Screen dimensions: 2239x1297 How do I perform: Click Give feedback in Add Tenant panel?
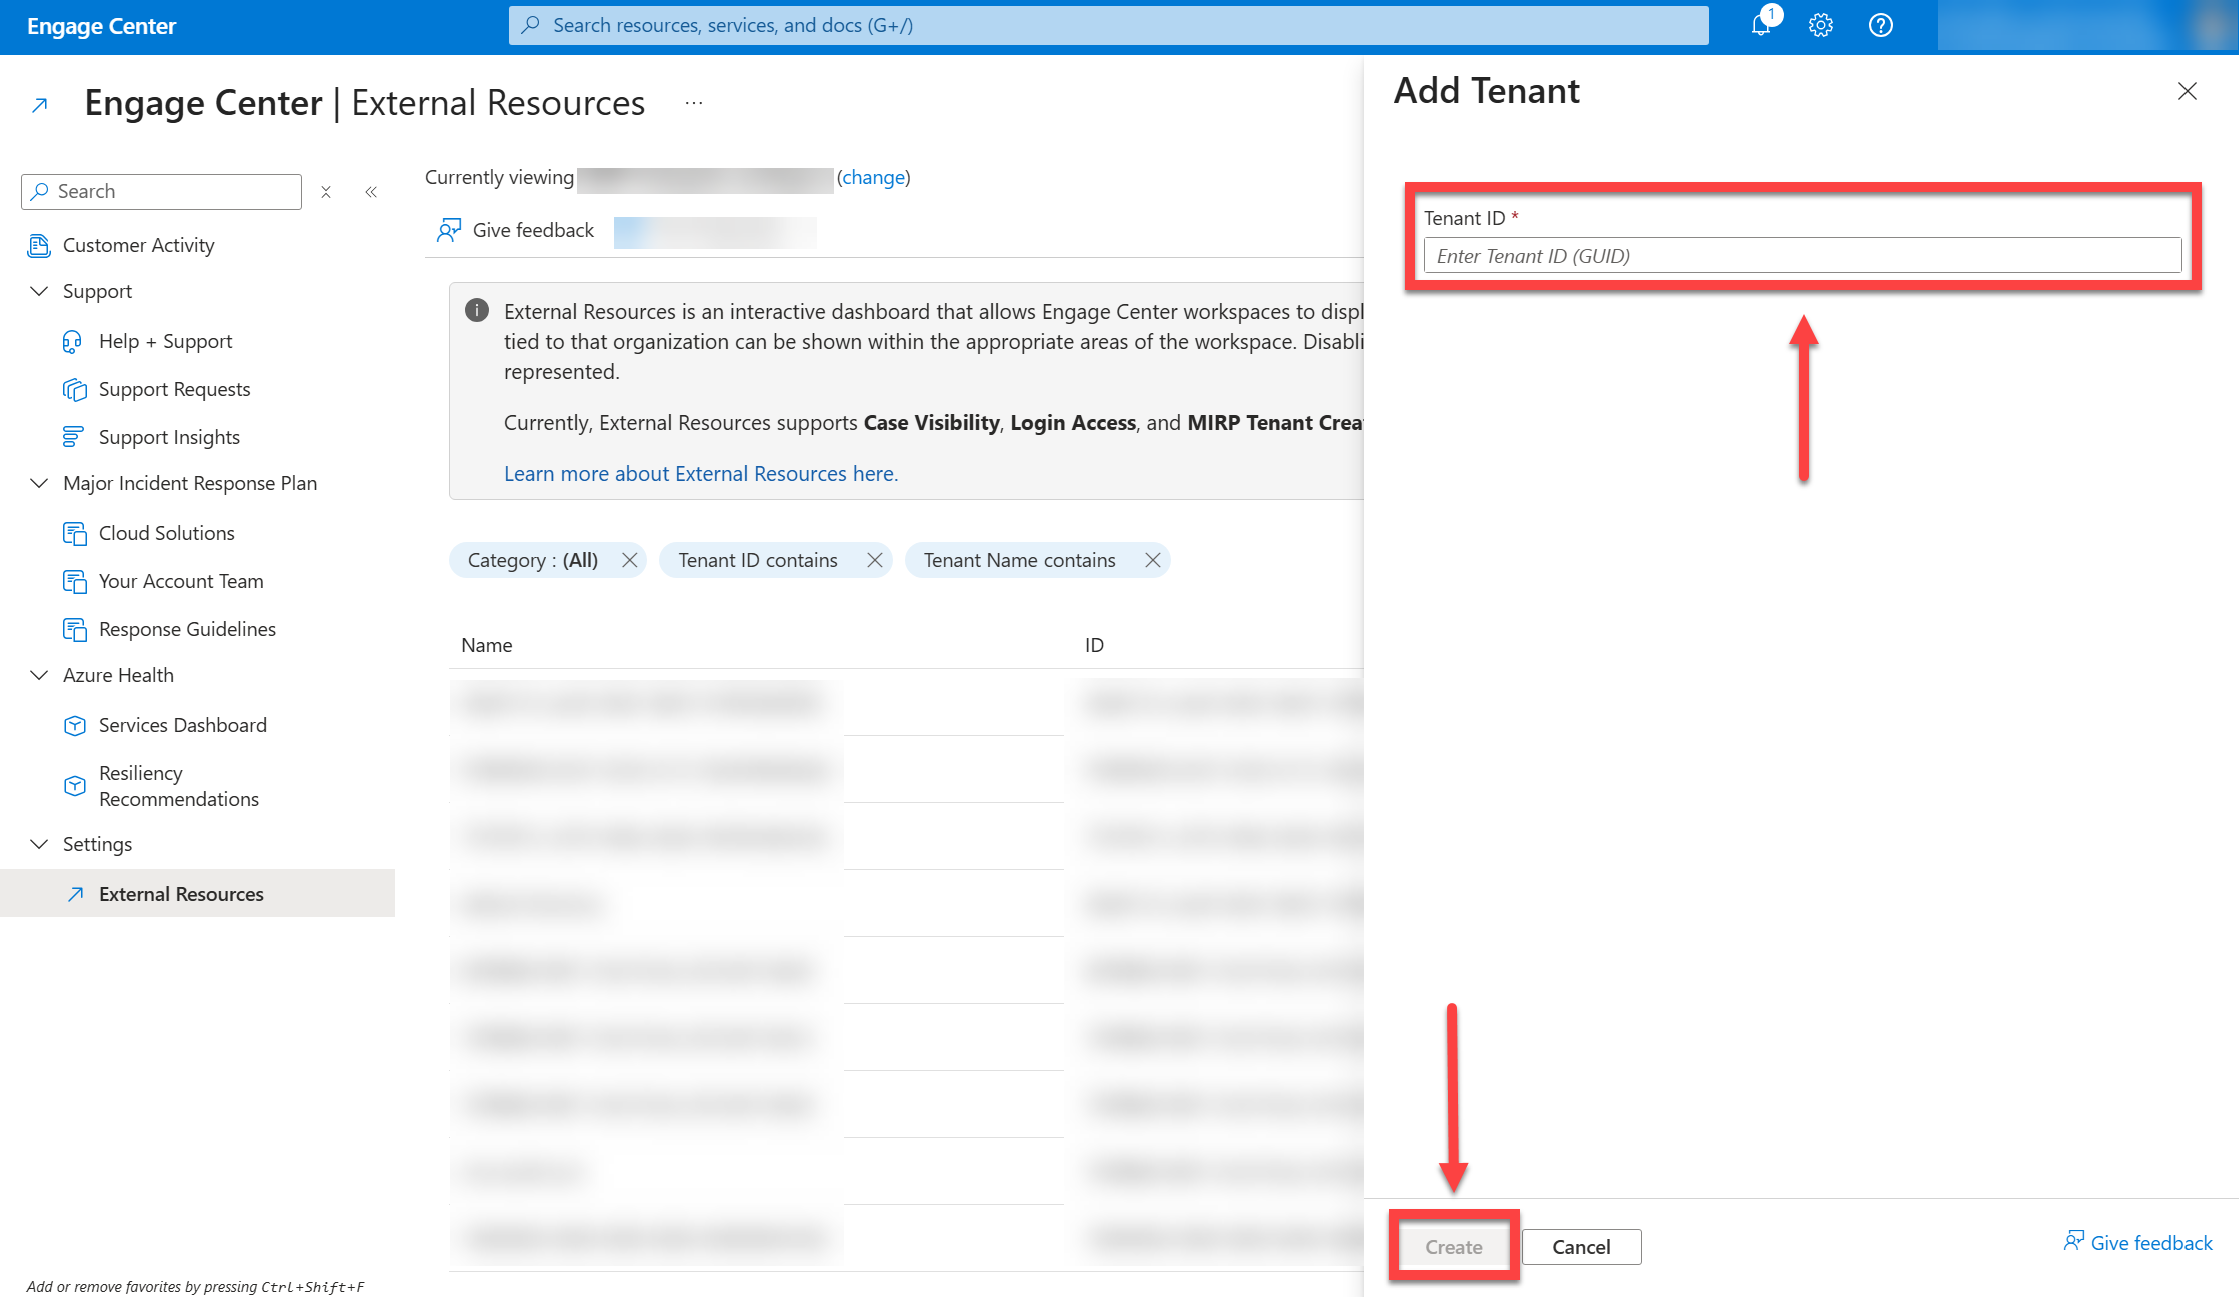[2138, 1243]
